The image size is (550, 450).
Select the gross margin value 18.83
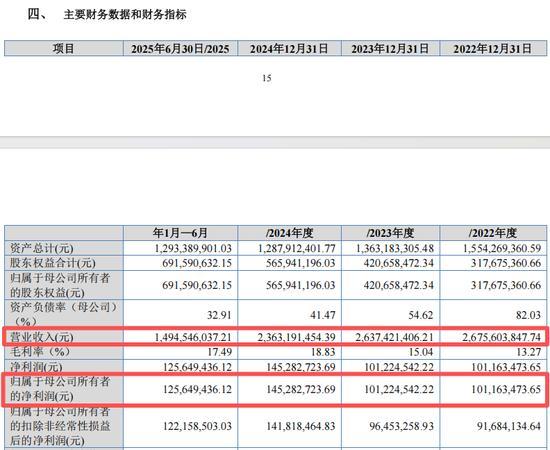[323, 352]
